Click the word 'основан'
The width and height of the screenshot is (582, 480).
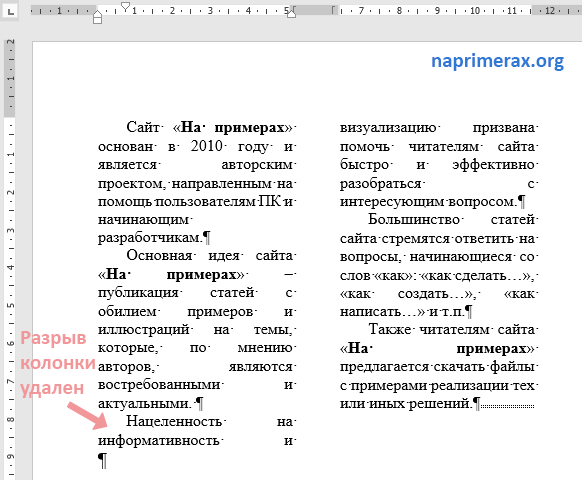point(125,146)
